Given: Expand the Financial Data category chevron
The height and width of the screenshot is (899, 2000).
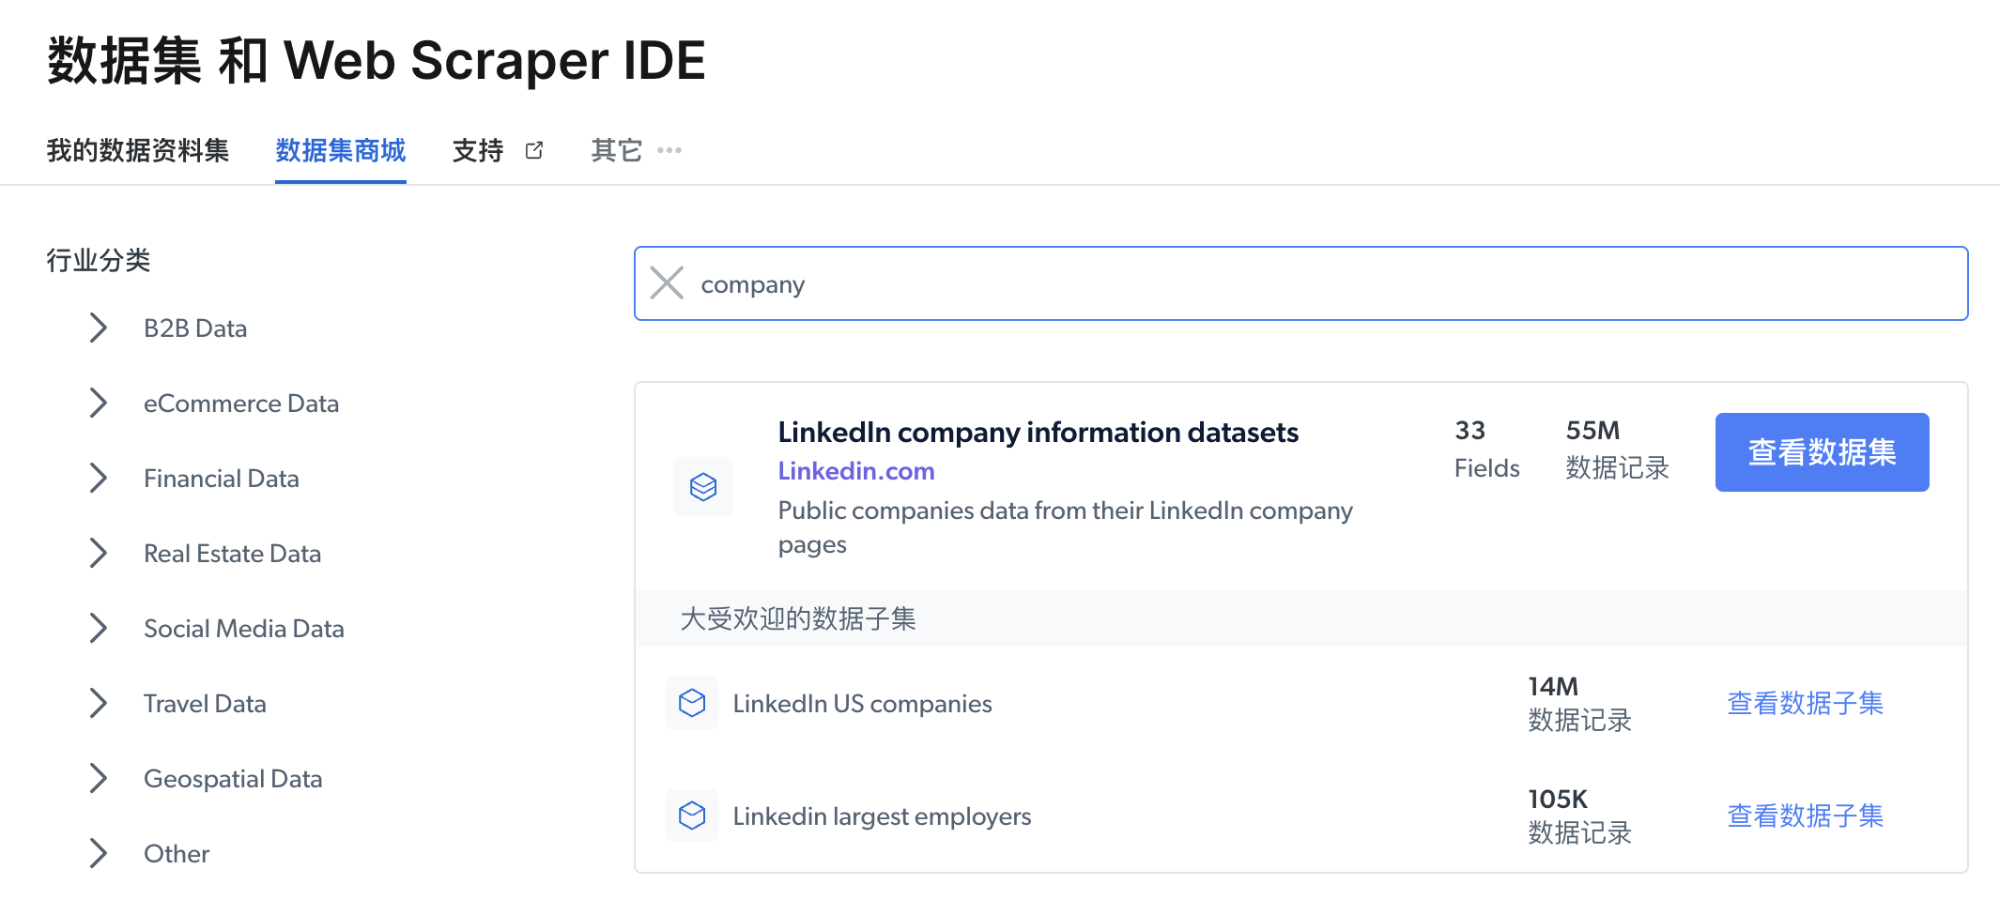Looking at the screenshot, I should 98,478.
